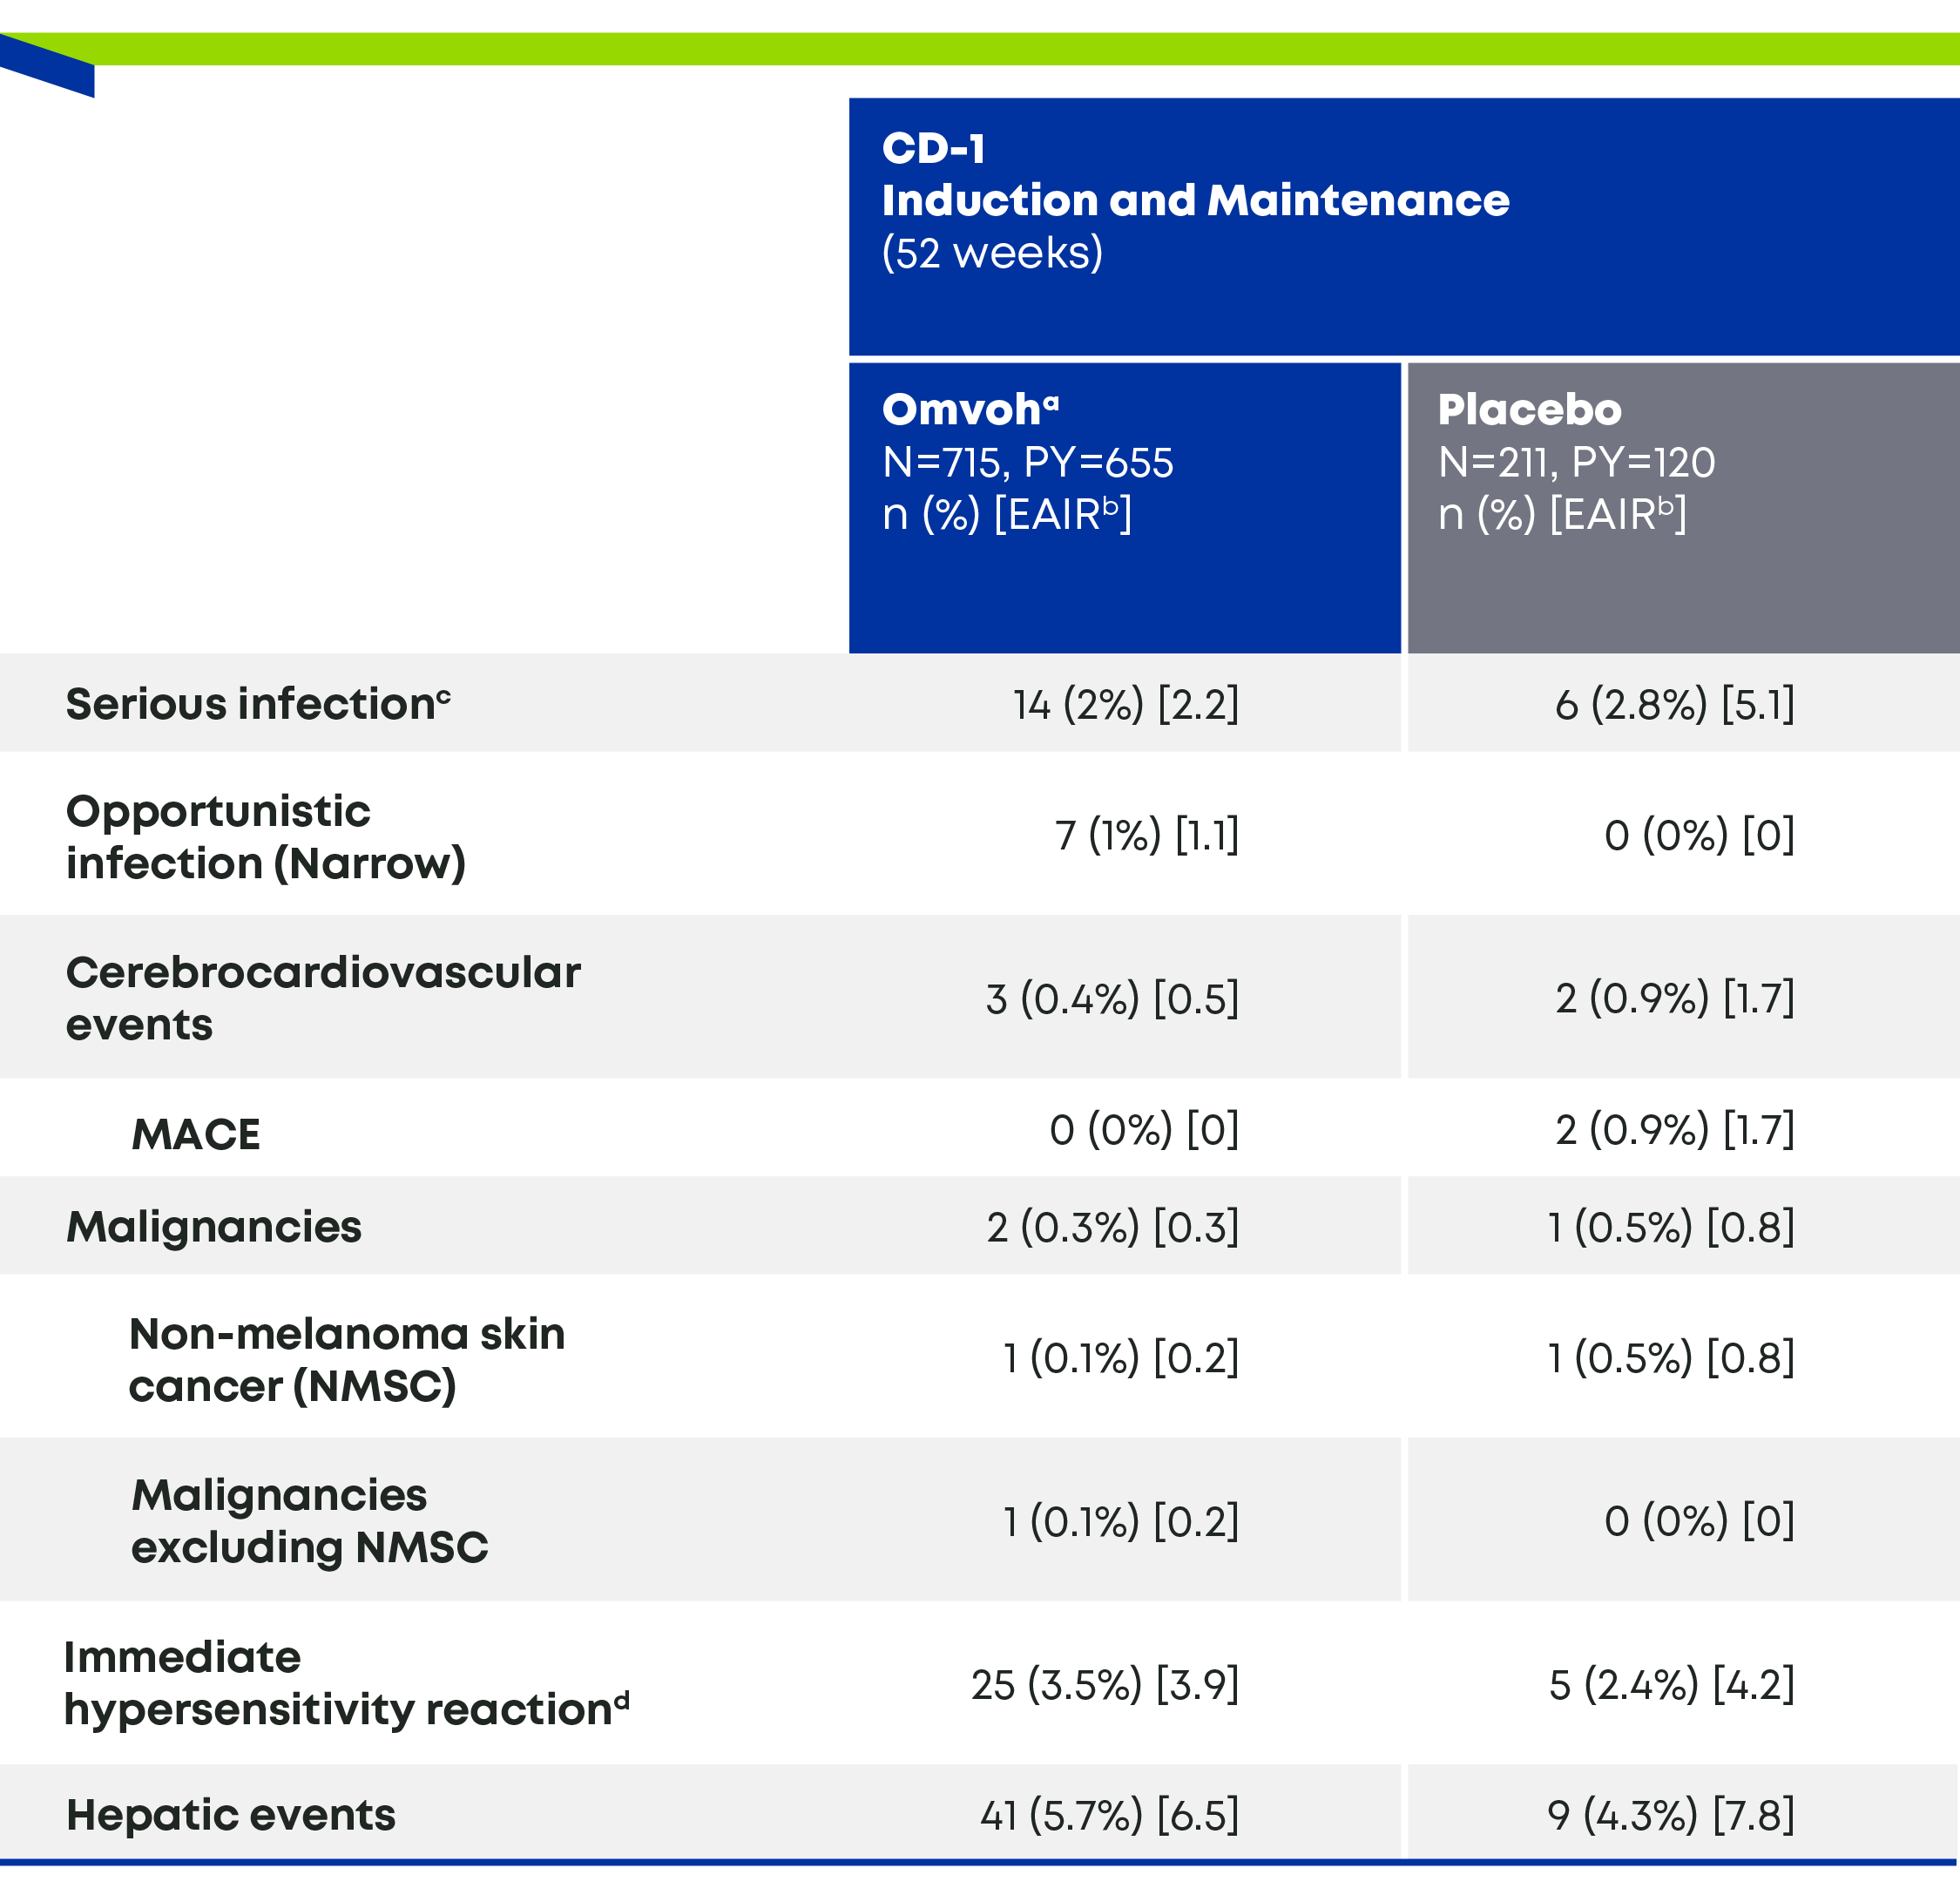Click Omvoh value '2 (0.3%) [0.3]'

pos(1113,1227)
